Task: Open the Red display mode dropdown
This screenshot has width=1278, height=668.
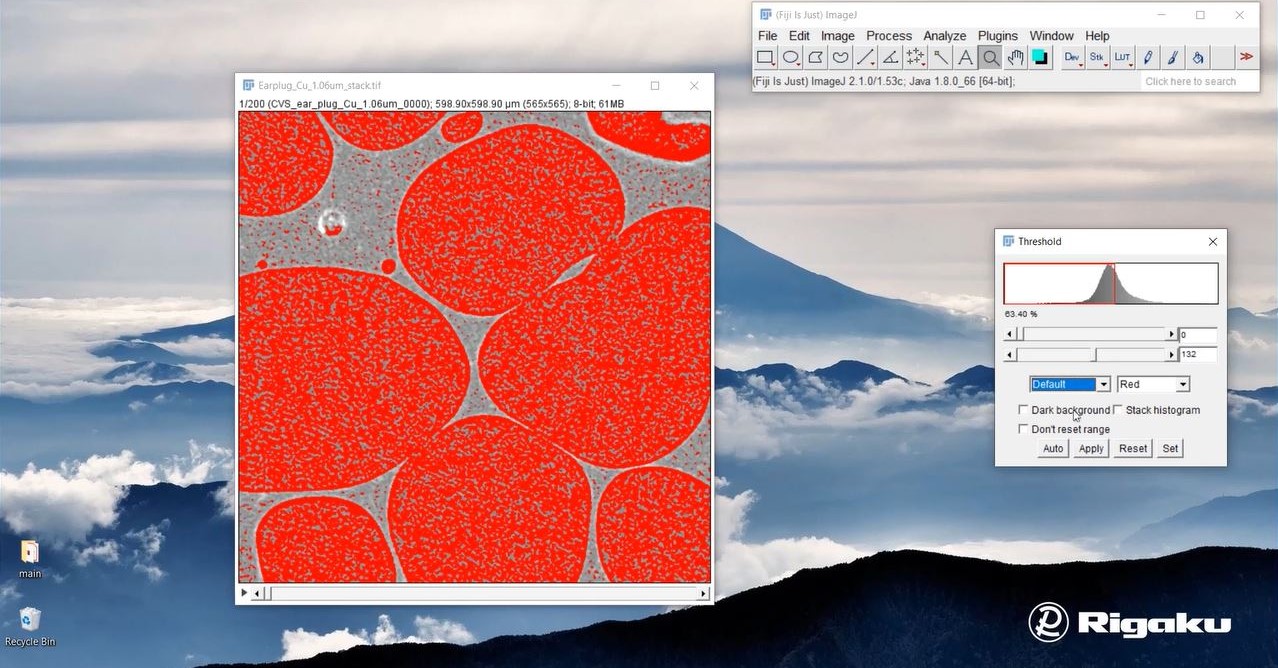Action: click(1152, 384)
